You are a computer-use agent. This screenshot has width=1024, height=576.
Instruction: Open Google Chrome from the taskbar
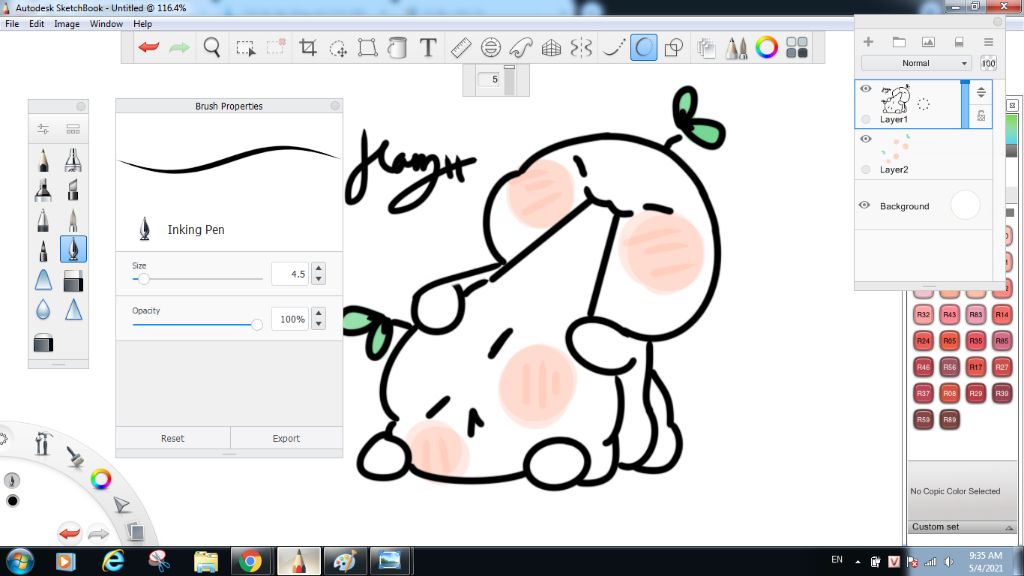pos(249,562)
